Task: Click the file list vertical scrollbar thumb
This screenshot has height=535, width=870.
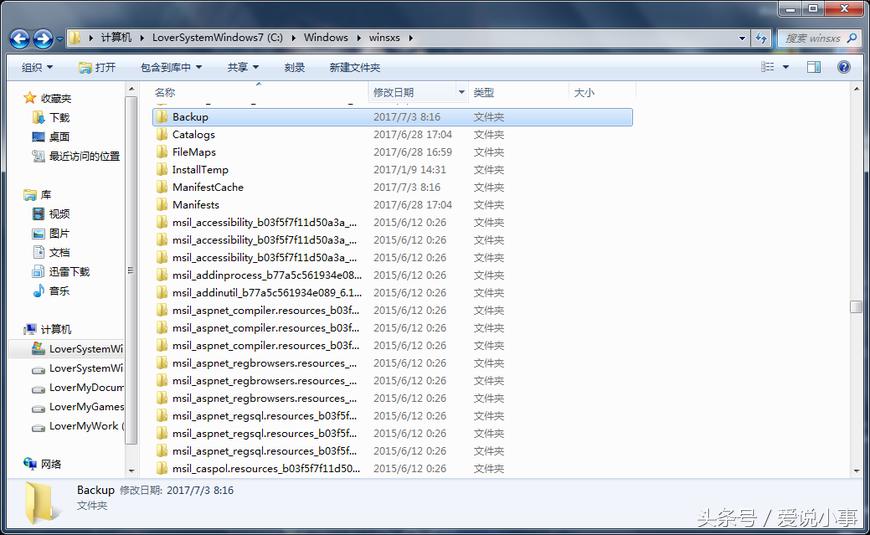Action: click(856, 306)
